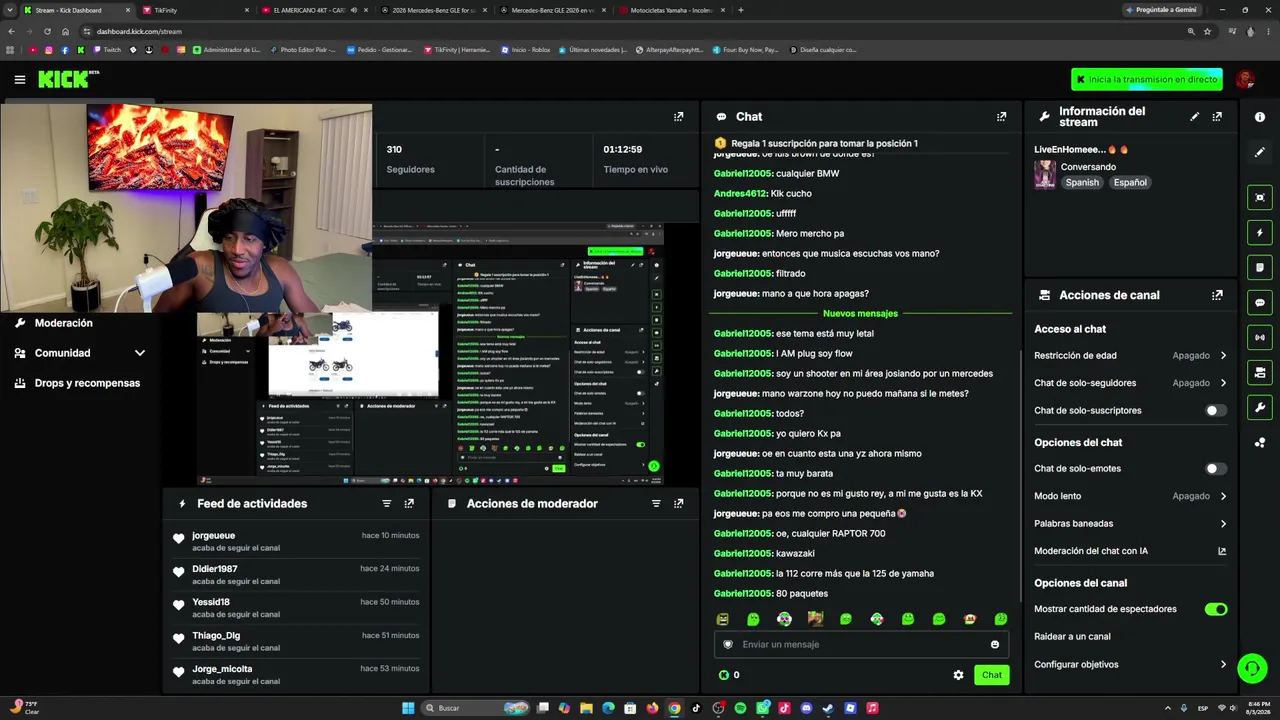Open the green headset support button
Viewport: 1280px width, 720px height.
tap(1251, 668)
